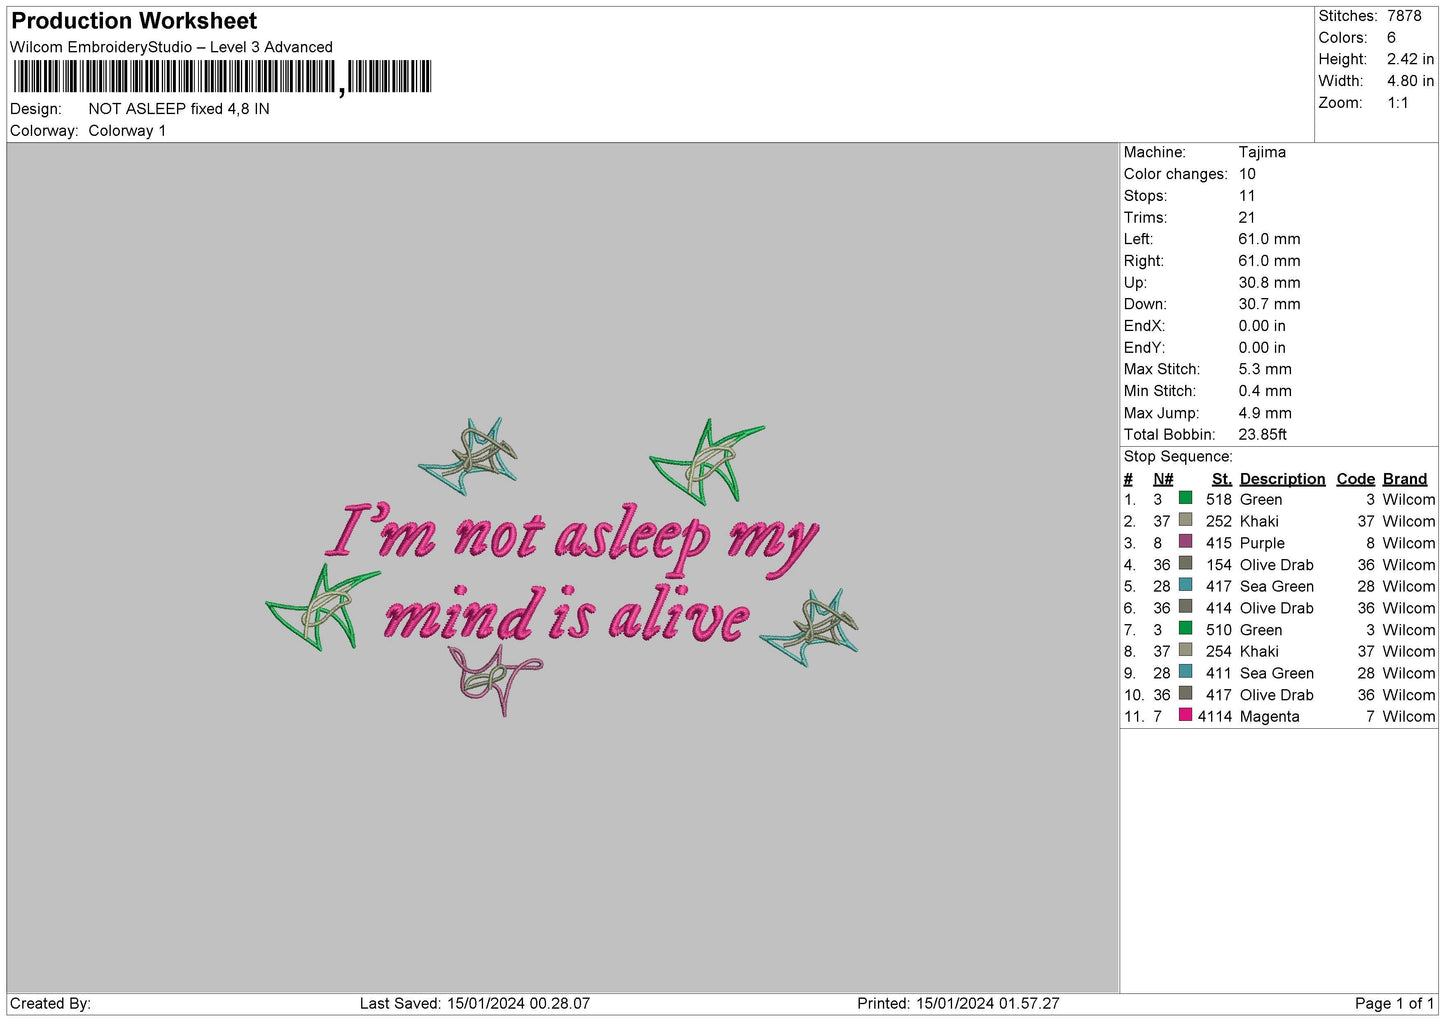Click the Width value 4.80 in
This screenshot has width=1445, height=1021.
[1410, 81]
